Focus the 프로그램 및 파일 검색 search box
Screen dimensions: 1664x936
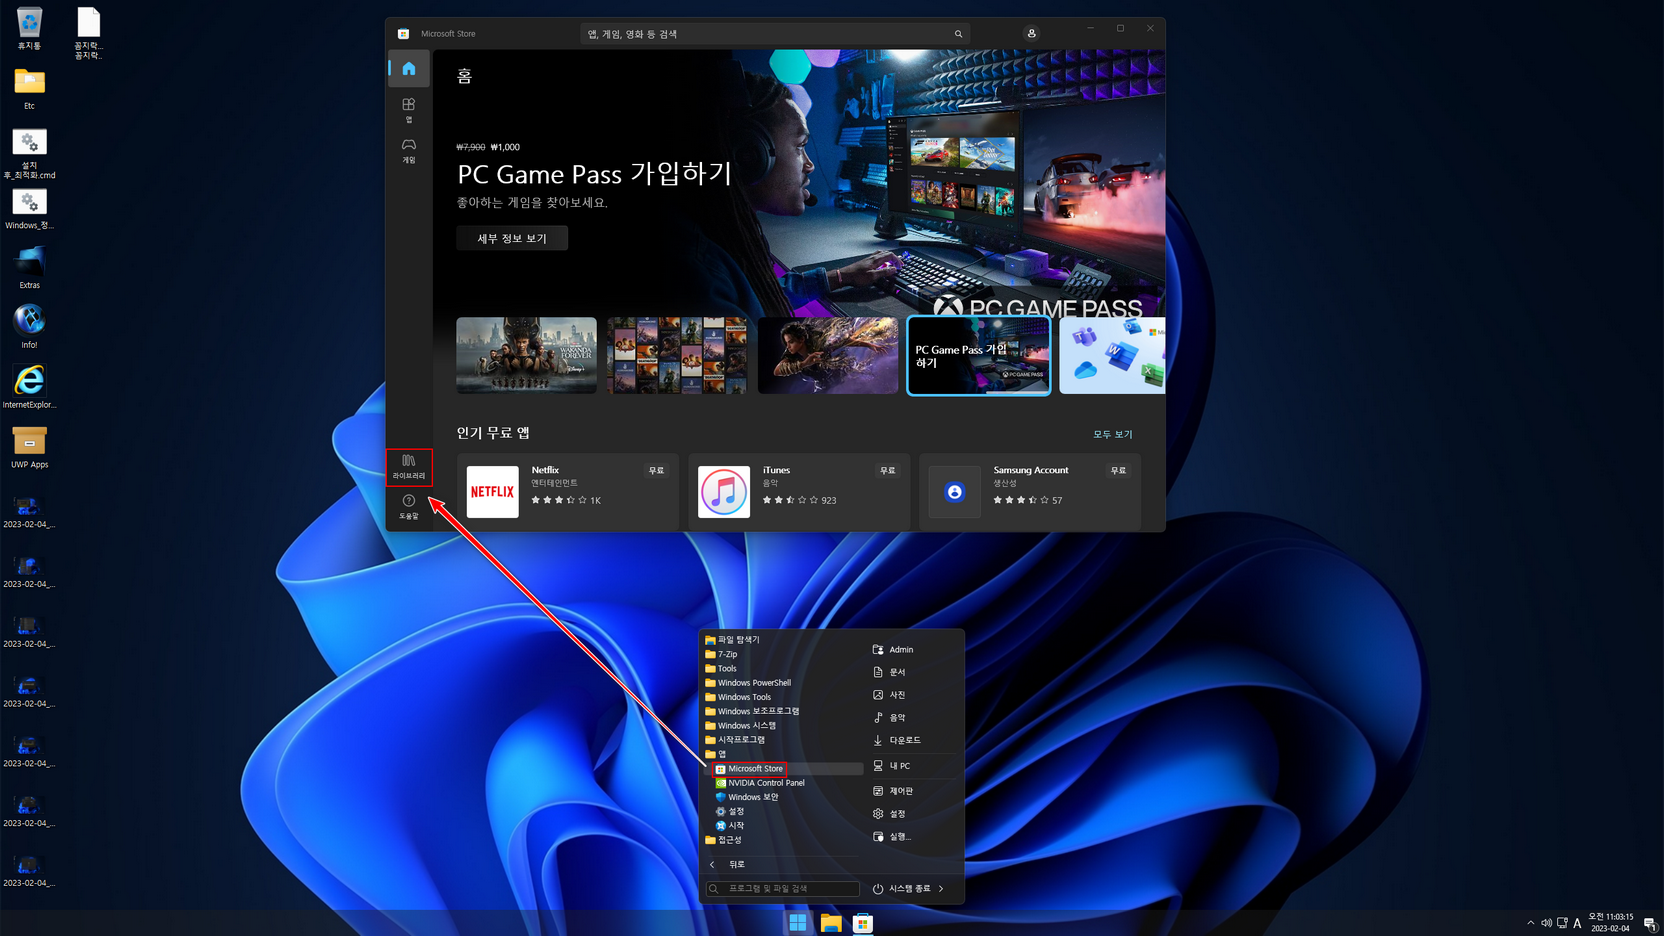[x=783, y=888]
